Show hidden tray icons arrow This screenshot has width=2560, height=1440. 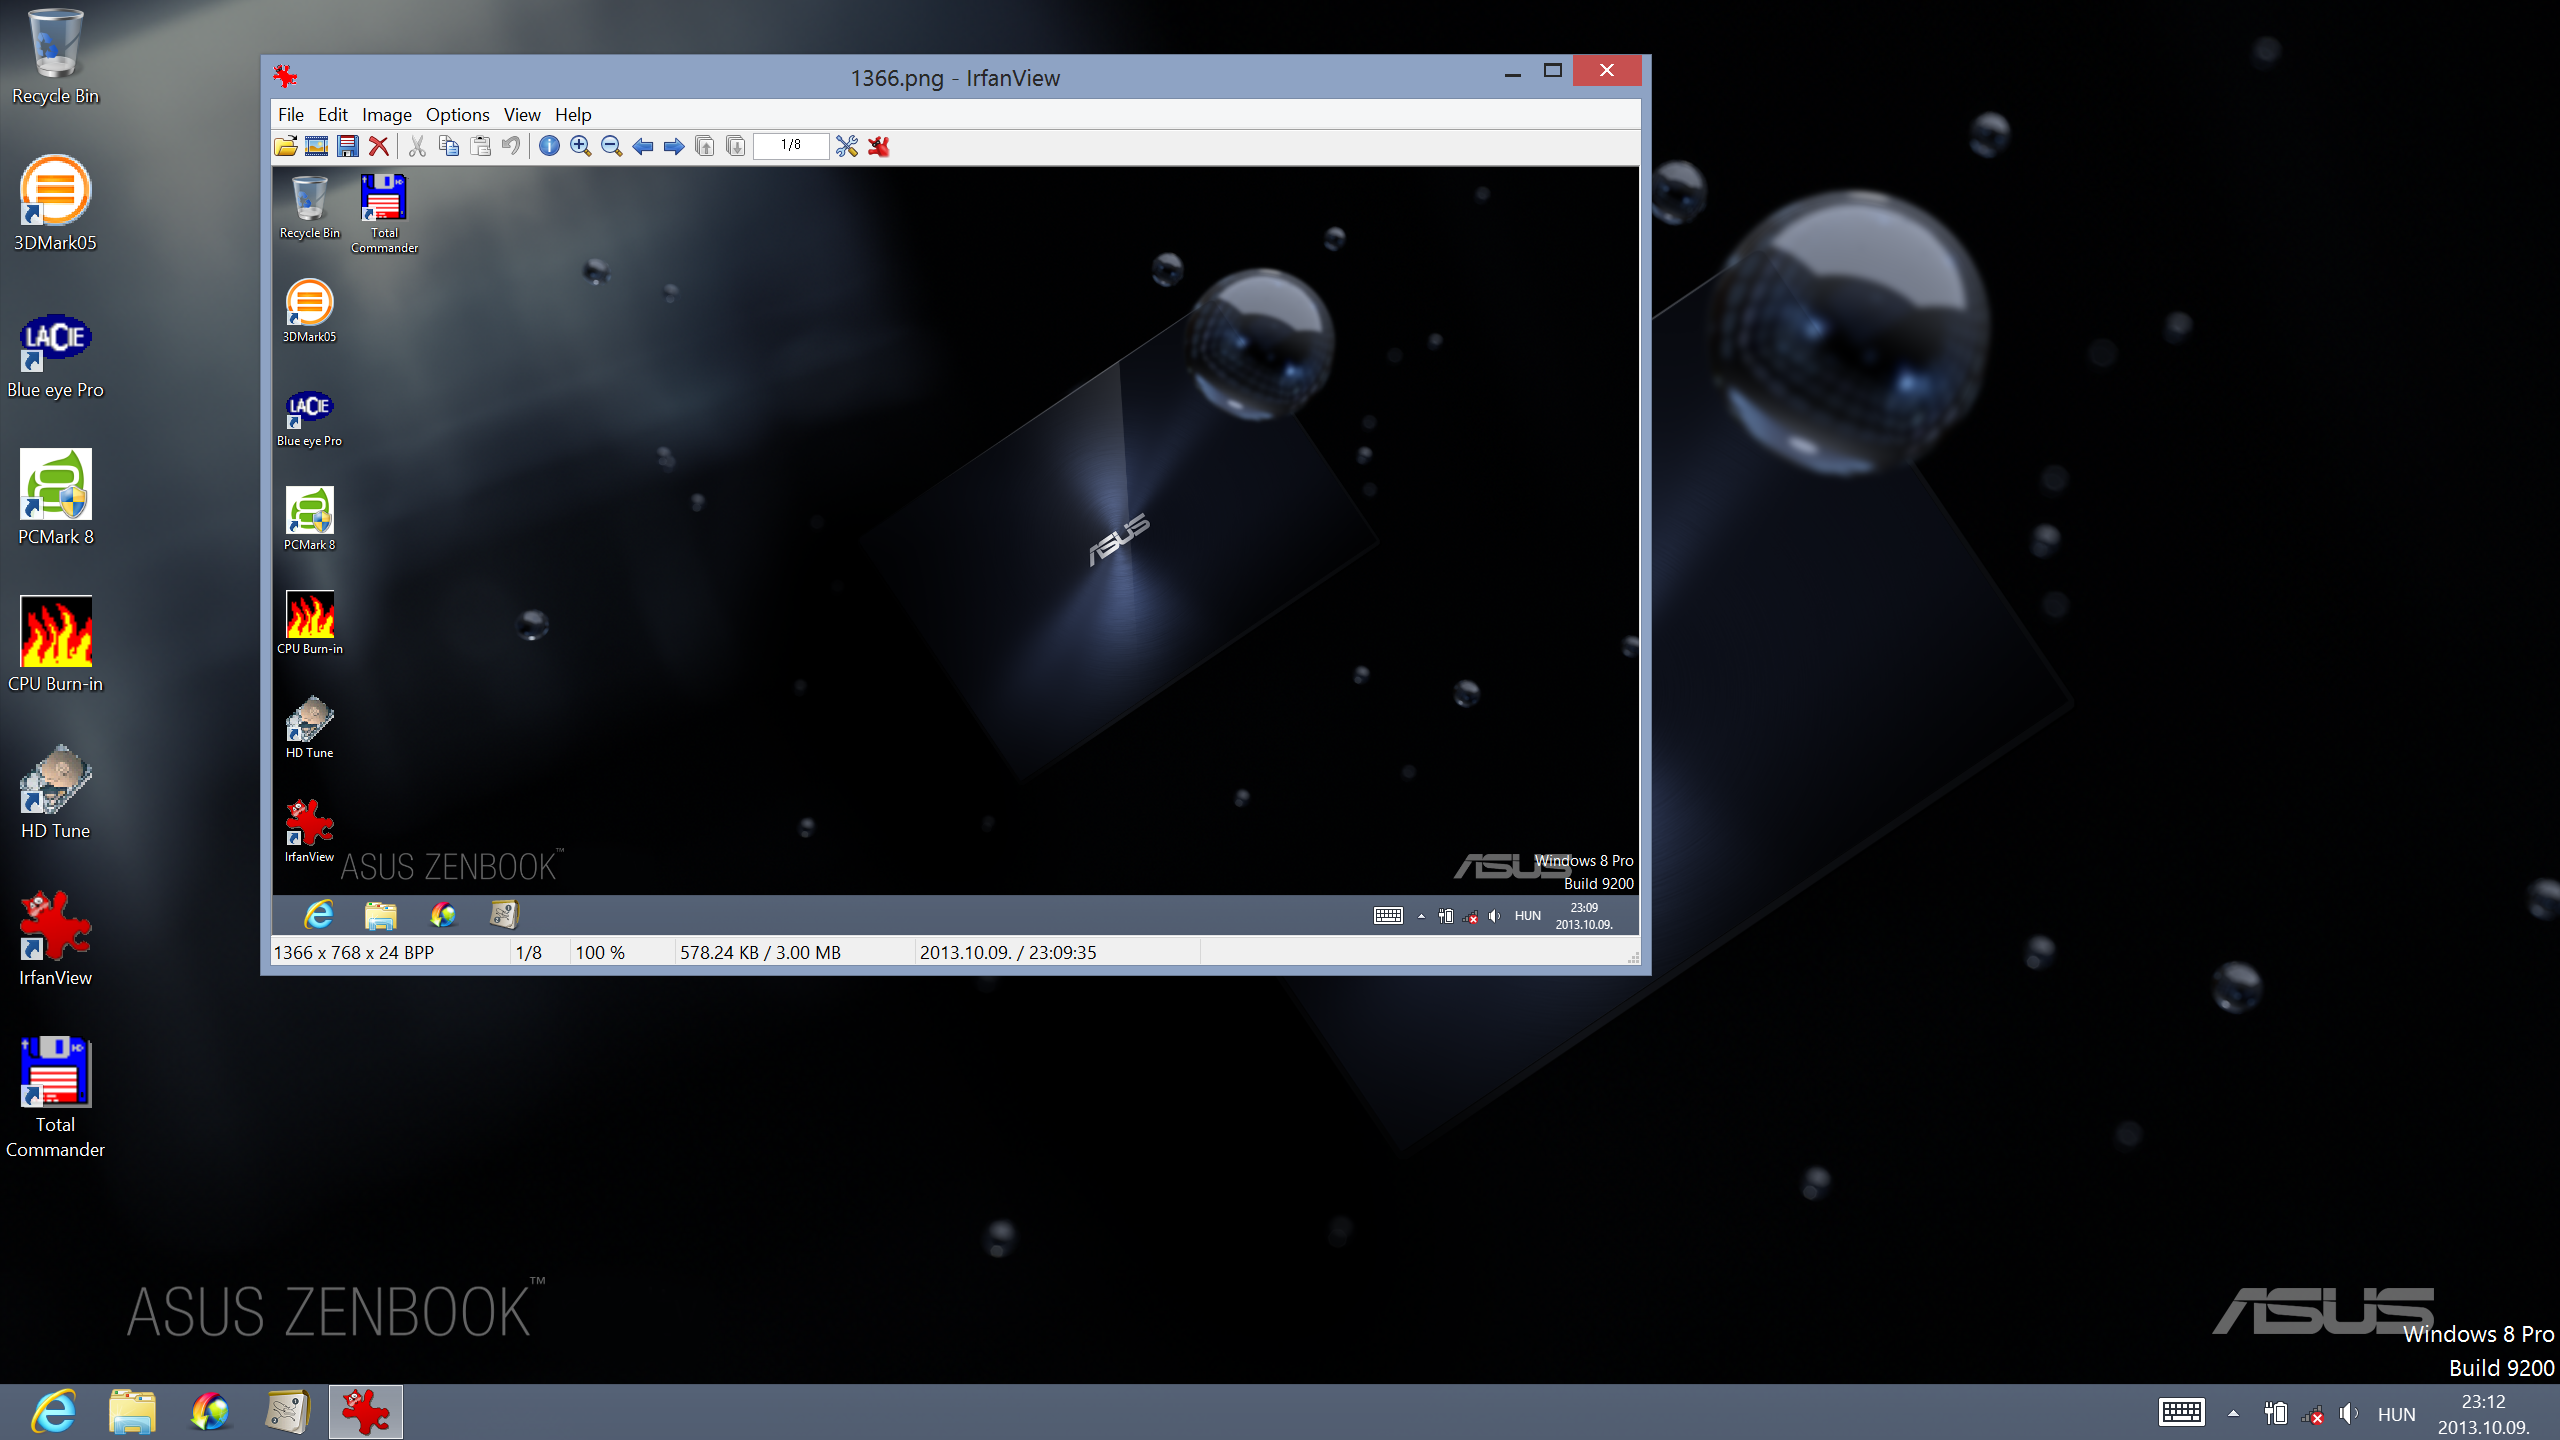point(2233,1414)
